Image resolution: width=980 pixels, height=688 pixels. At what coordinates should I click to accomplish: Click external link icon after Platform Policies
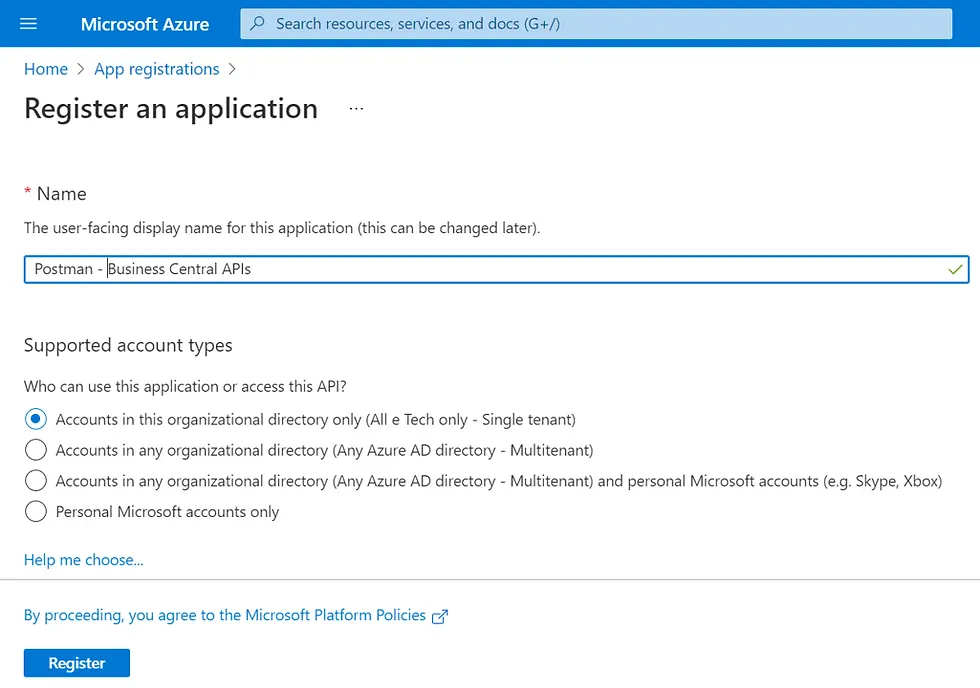[x=440, y=617]
